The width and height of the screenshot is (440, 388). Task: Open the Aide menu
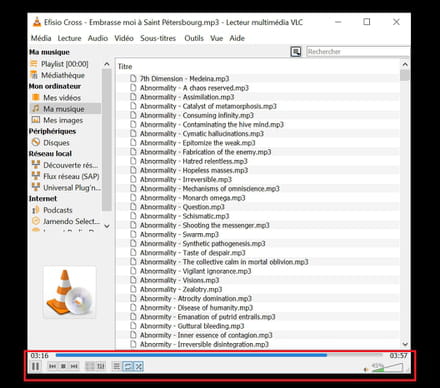[x=237, y=38]
